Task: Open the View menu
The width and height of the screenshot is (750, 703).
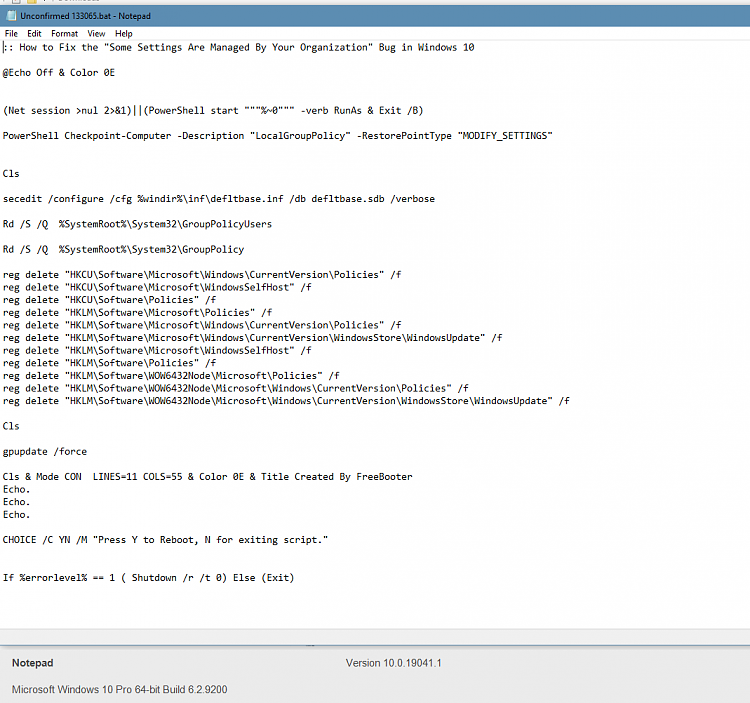Action: (x=96, y=33)
